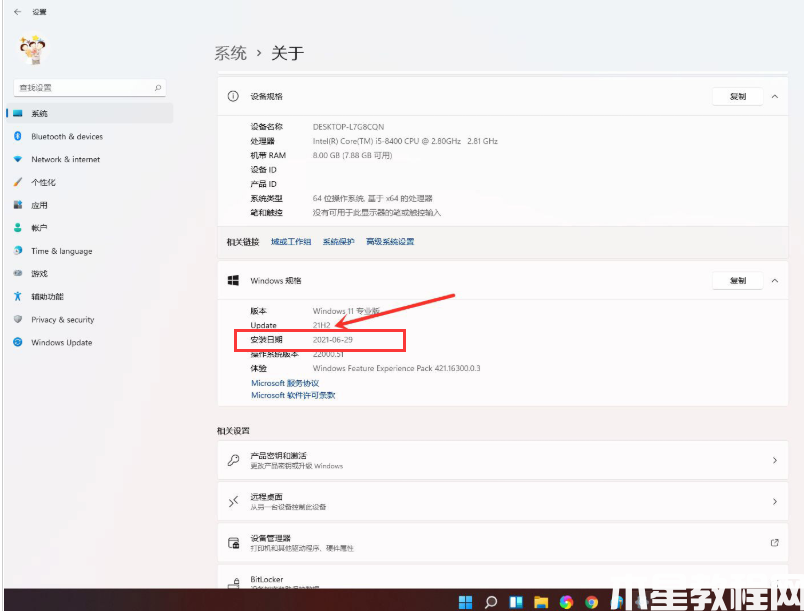Go back using the Settings back arrow

[x=17, y=11]
